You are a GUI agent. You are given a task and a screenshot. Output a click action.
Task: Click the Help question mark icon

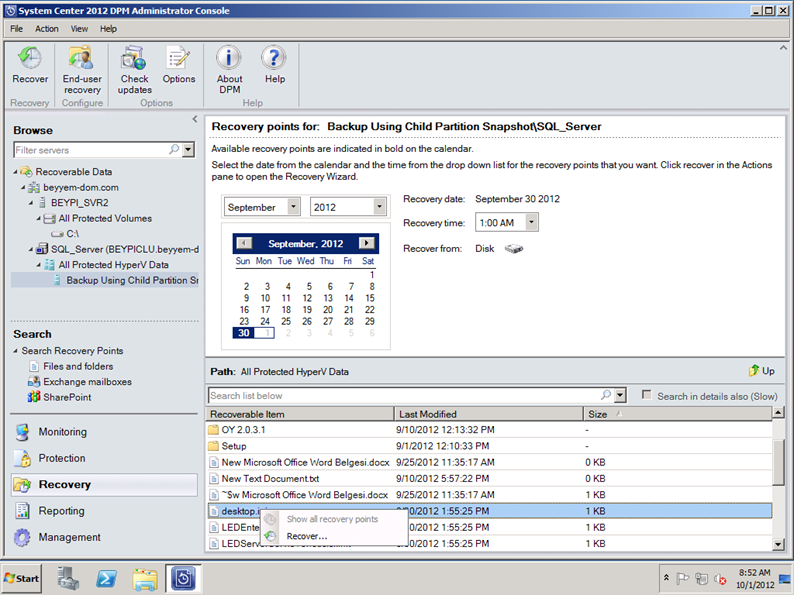tap(274, 64)
